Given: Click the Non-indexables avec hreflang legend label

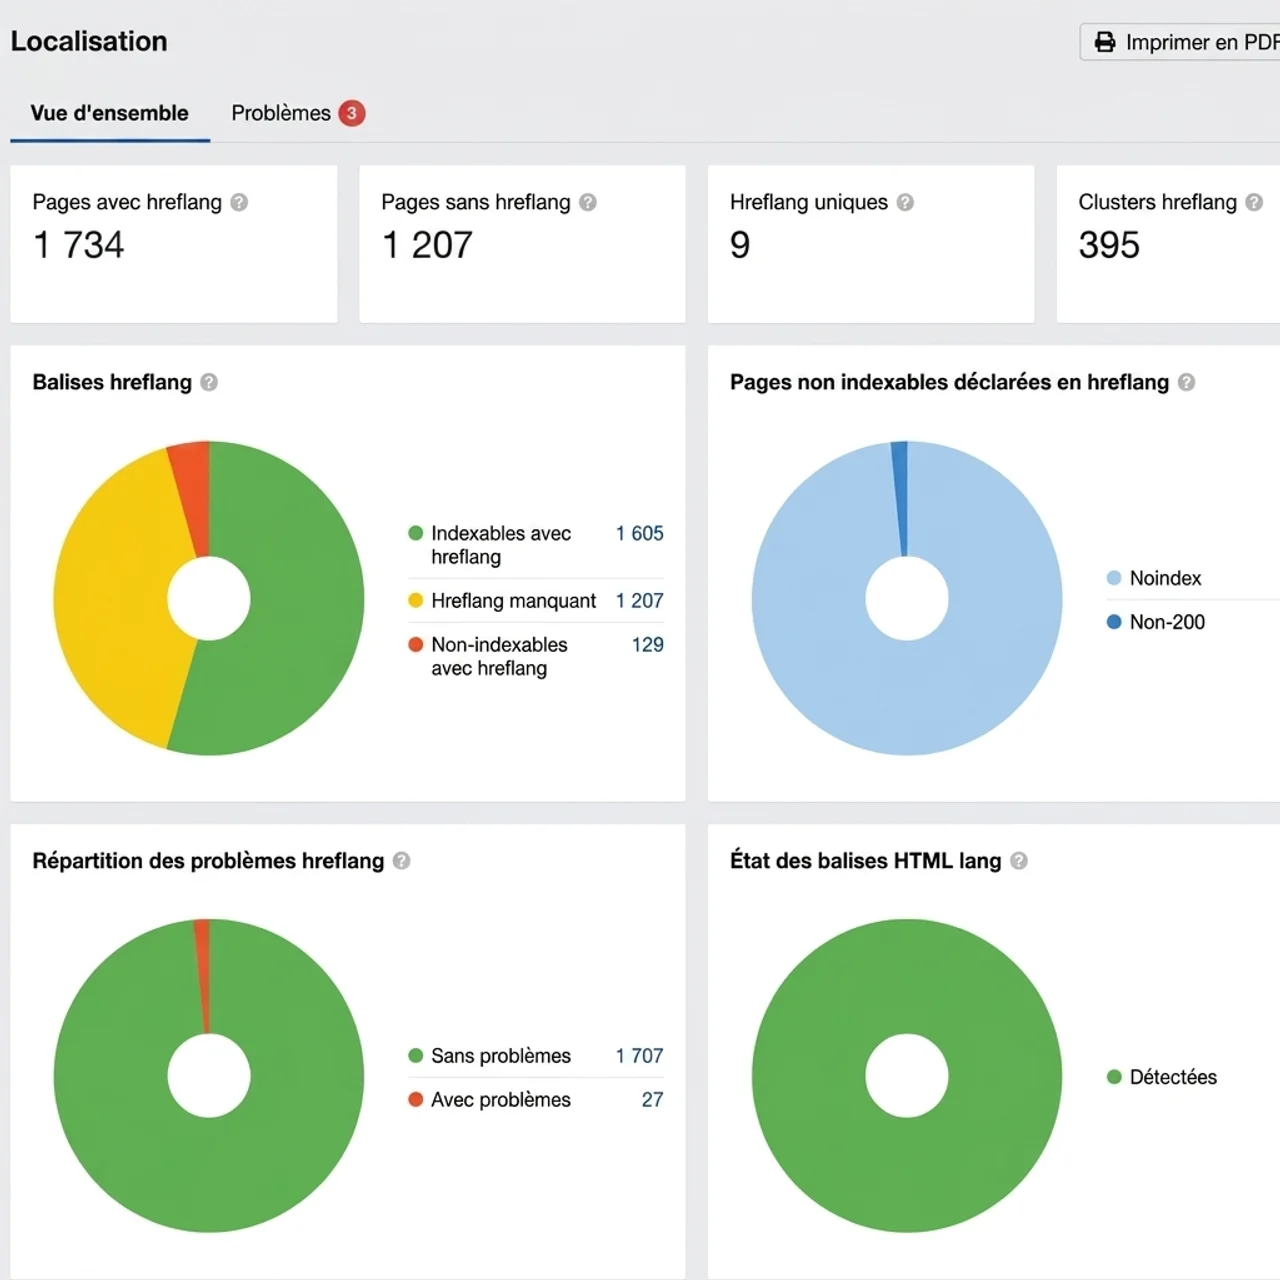Looking at the screenshot, I should (499, 656).
